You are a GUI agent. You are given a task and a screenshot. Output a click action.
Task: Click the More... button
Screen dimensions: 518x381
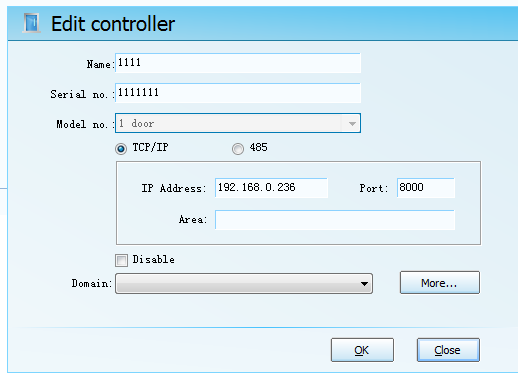coord(440,283)
